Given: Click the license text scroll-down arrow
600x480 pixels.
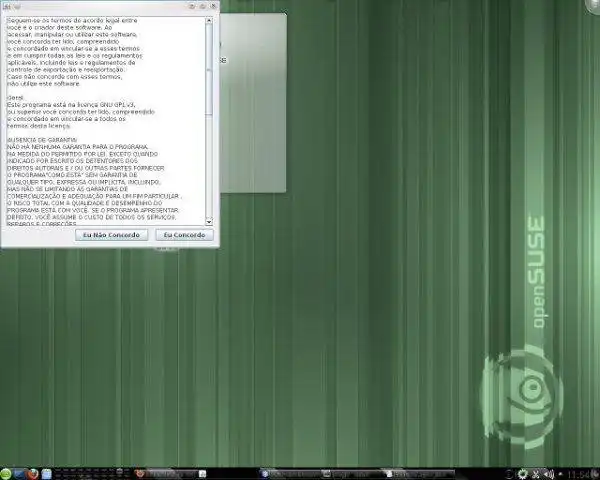Looking at the screenshot, I should pos(209,221).
